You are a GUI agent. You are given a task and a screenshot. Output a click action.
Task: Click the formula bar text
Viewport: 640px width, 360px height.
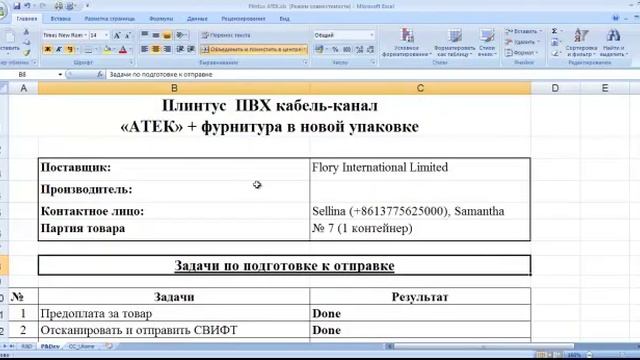[161, 74]
